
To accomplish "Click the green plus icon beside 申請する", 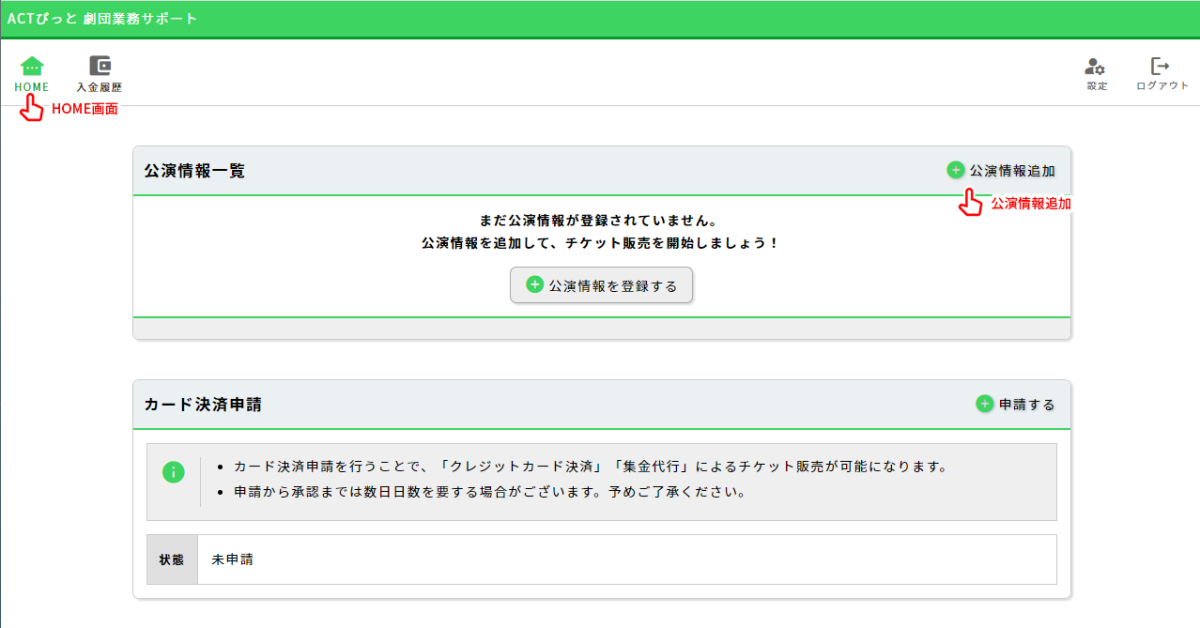I will tap(984, 404).
